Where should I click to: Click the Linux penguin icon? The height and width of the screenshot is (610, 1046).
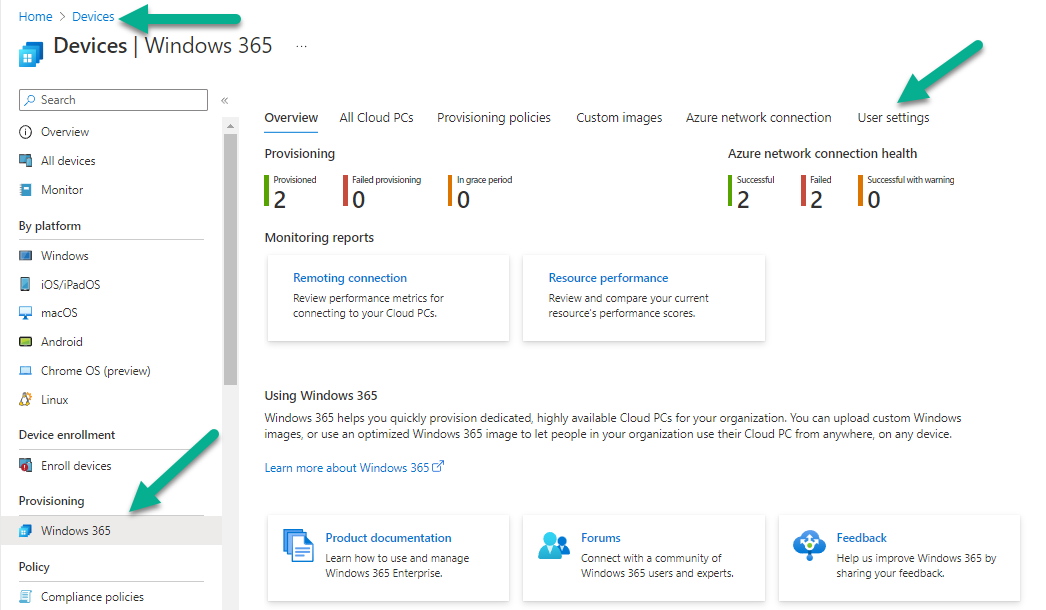click(25, 399)
